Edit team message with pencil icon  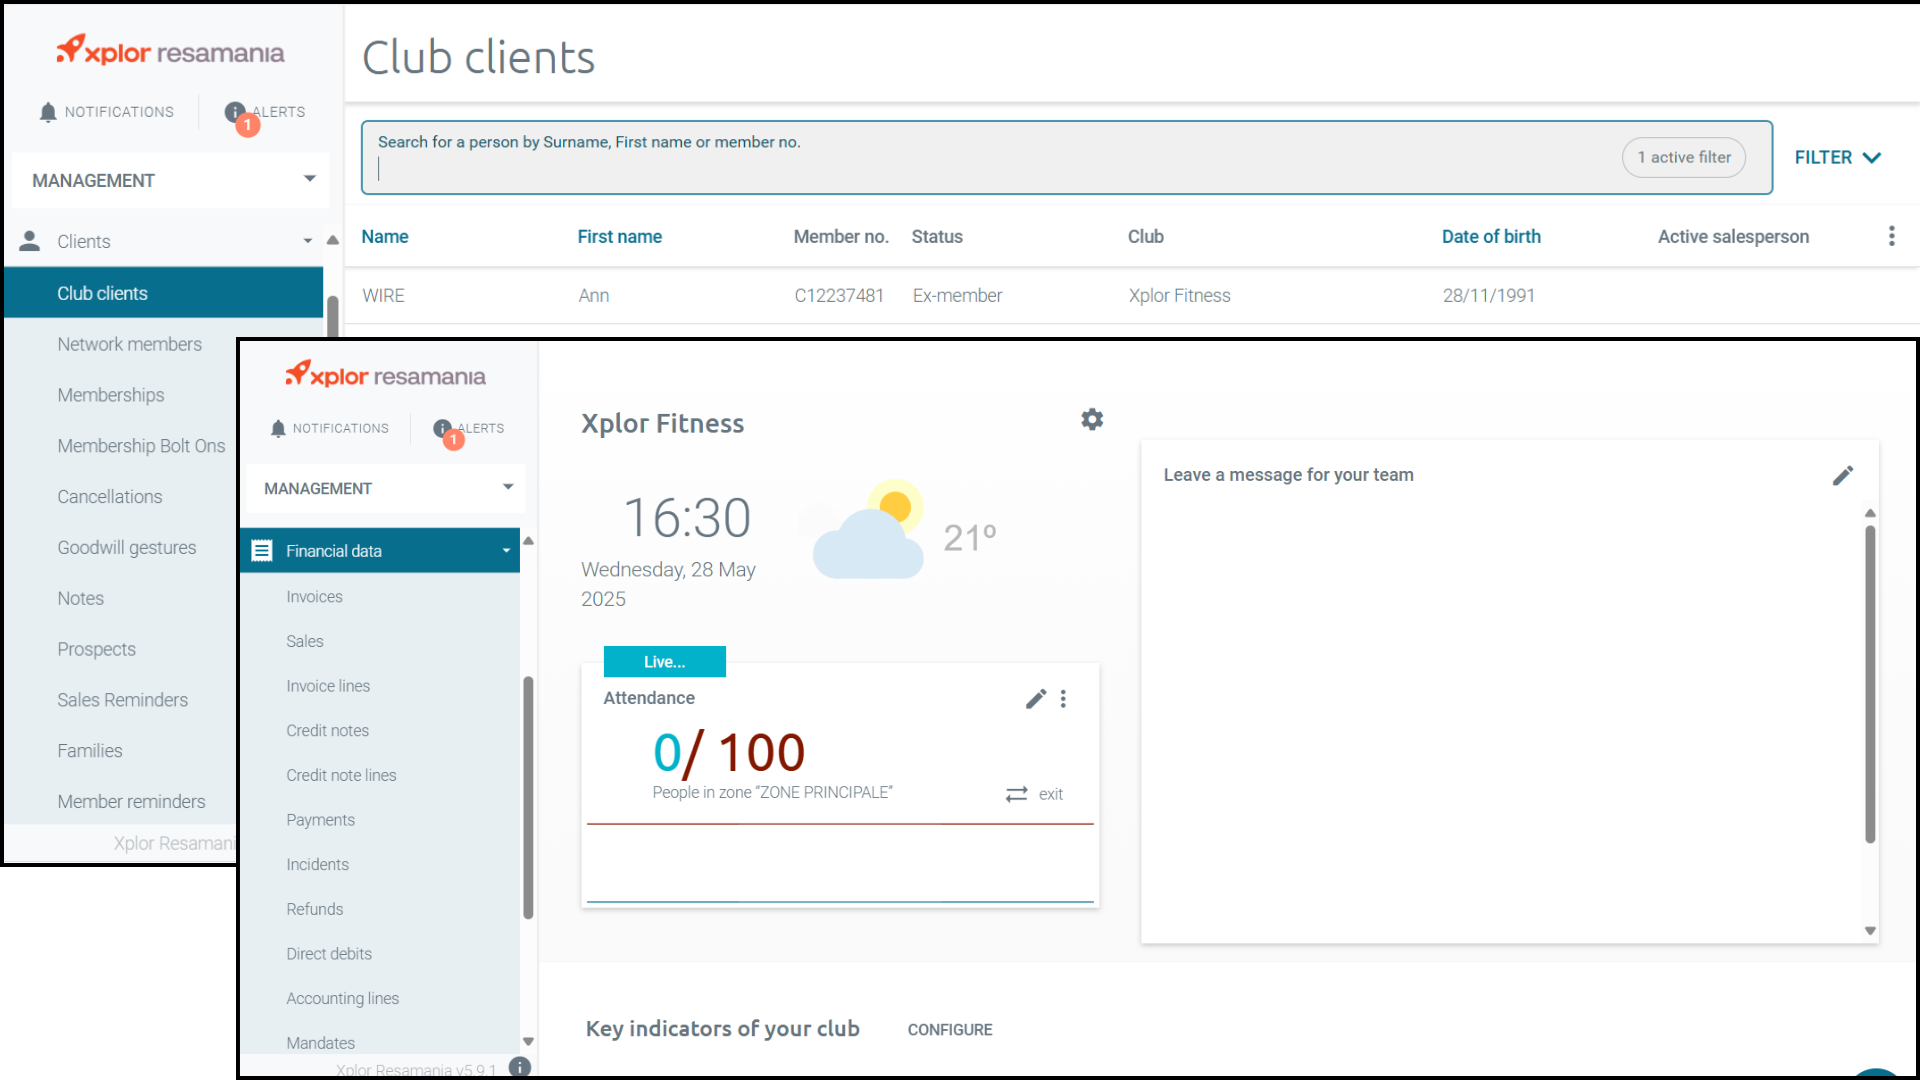pos(1843,476)
